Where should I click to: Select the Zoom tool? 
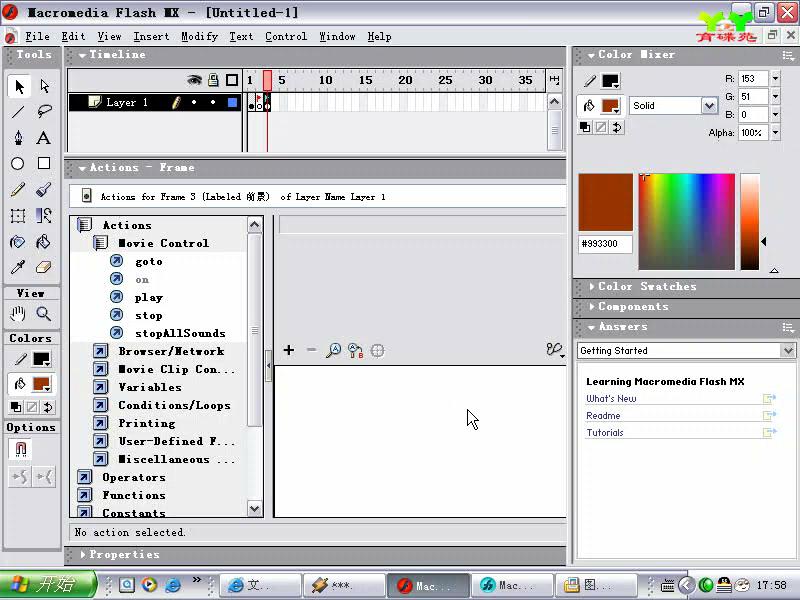pos(44,313)
